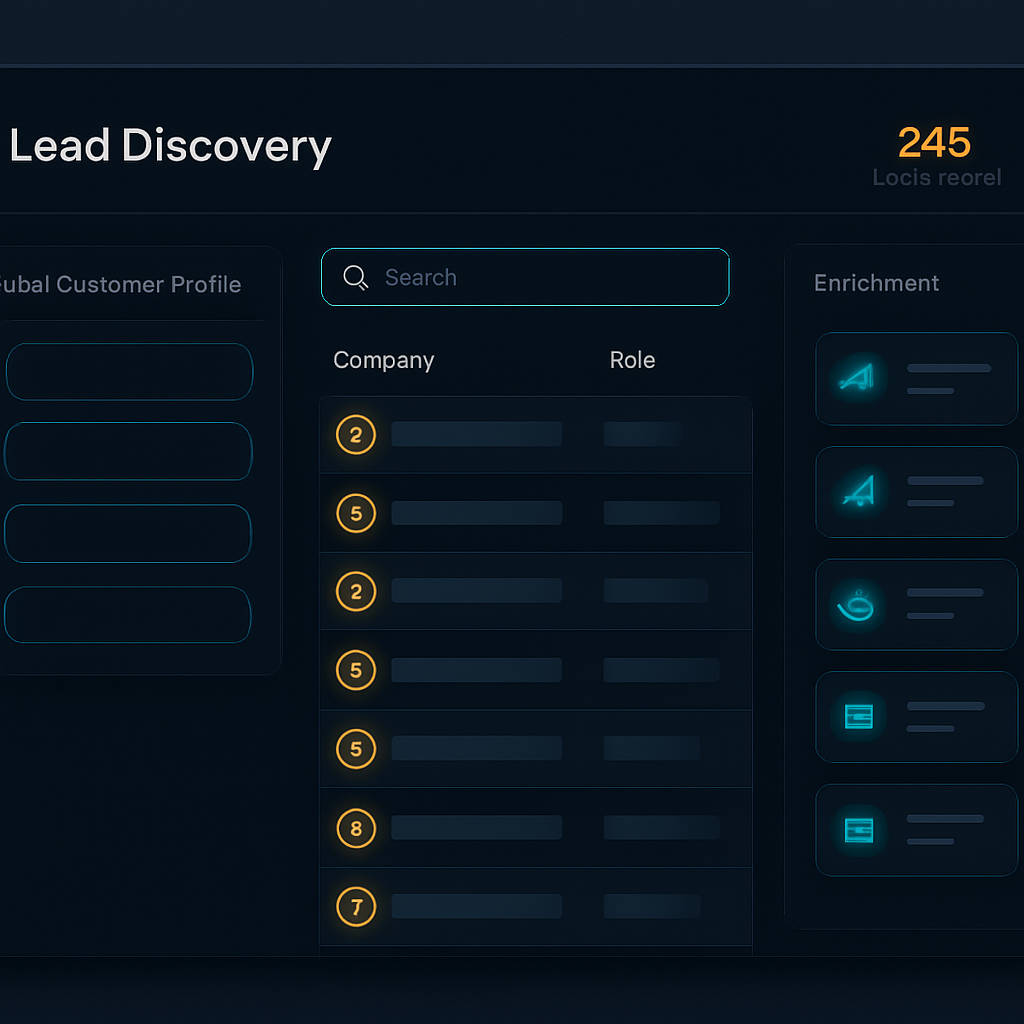Screen dimensions: 1024x1024
Task: Open role placeholder in row with badge 7
Action: (652, 906)
